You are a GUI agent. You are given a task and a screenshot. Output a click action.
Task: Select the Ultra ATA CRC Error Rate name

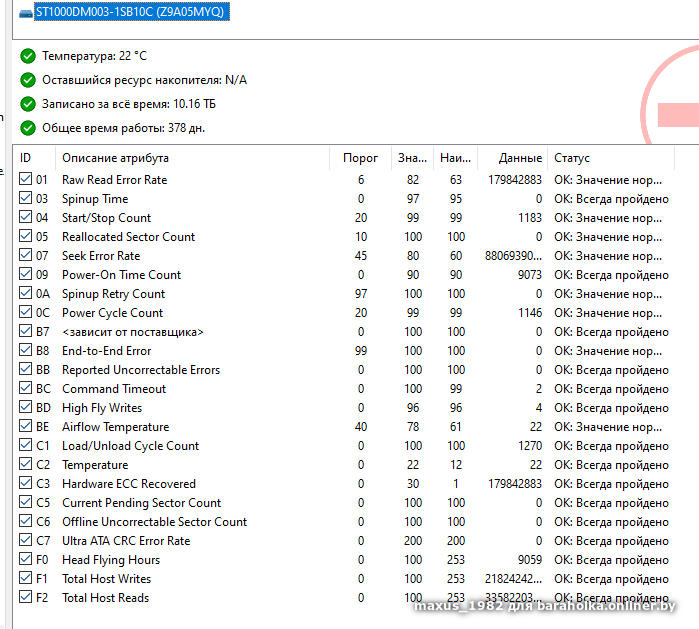click(x=126, y=541)
